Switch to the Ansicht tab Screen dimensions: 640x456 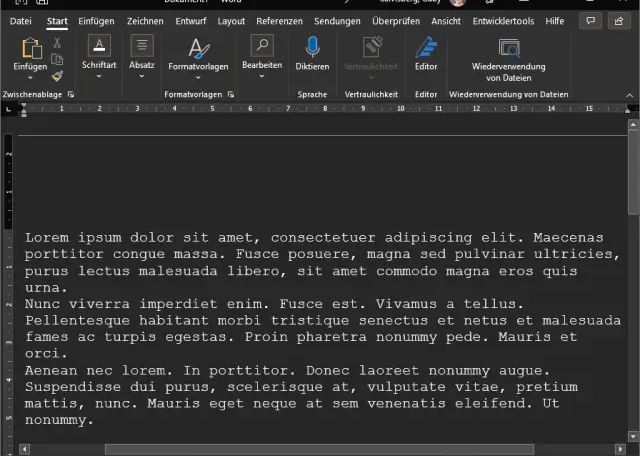pos(446,21)
